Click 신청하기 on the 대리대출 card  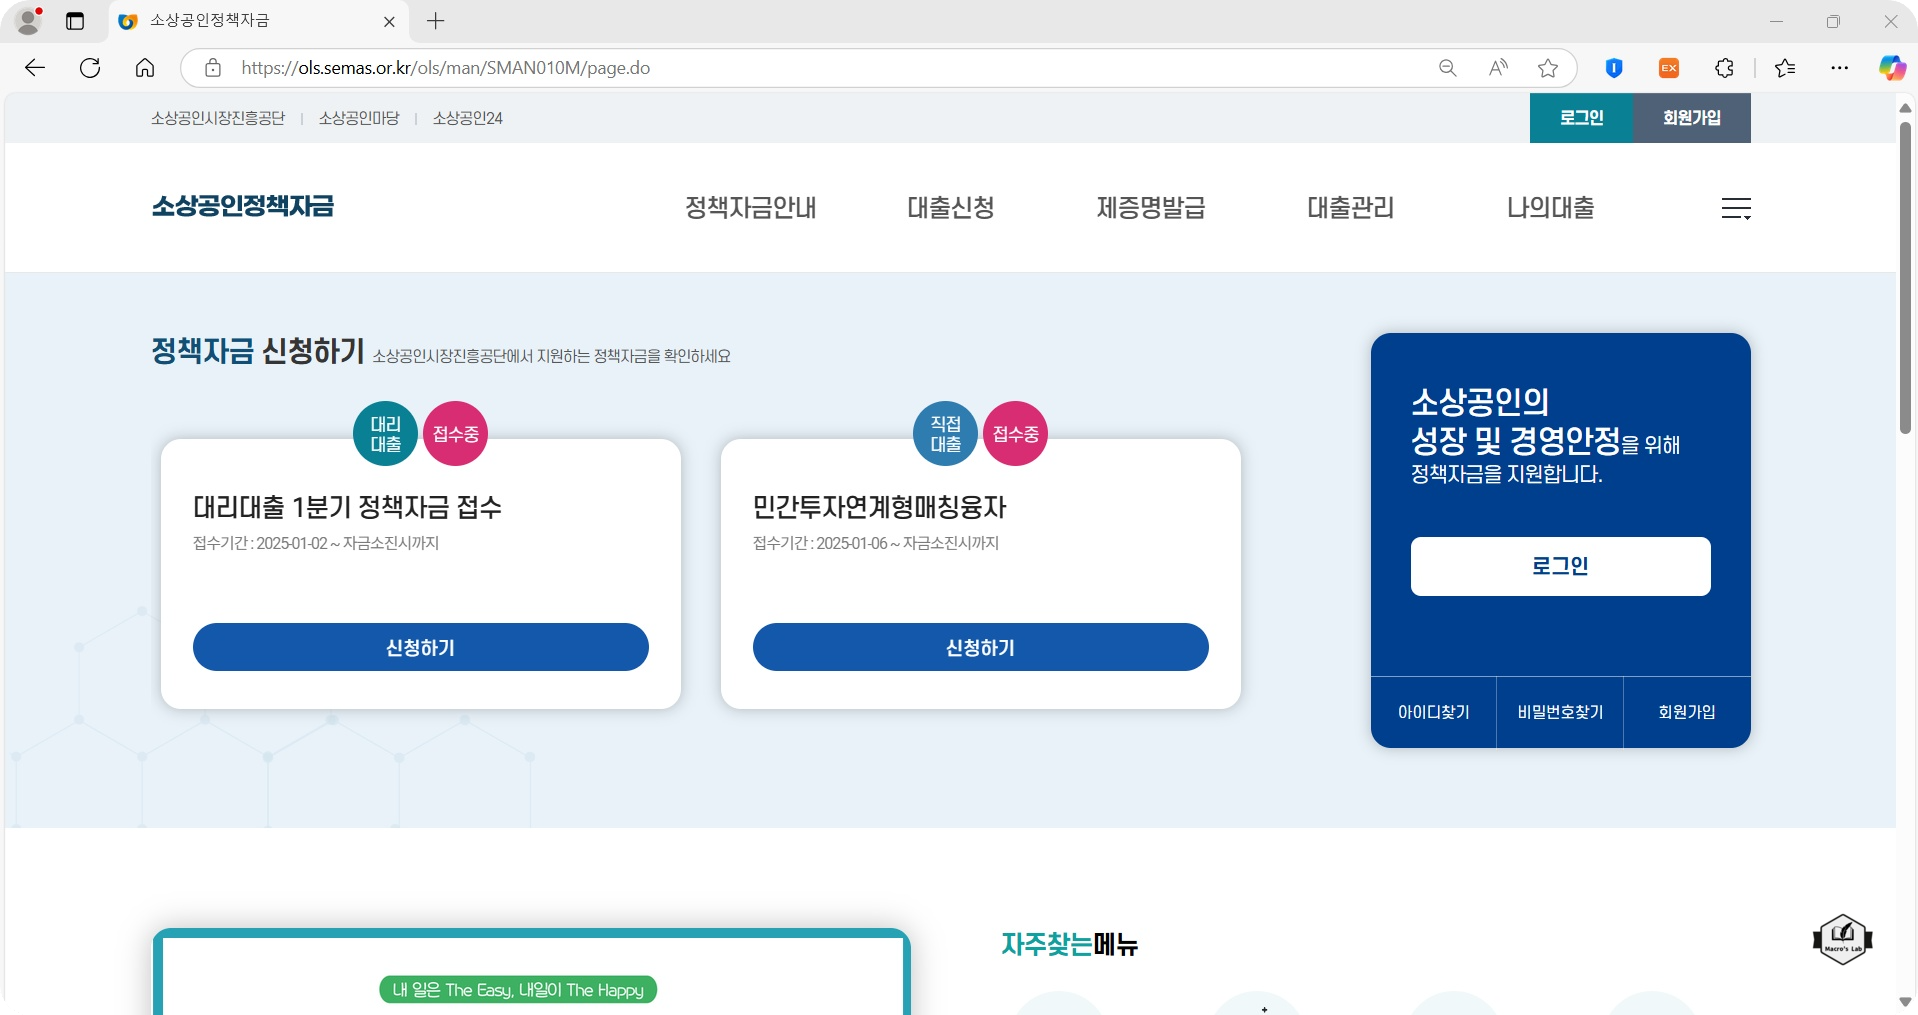420,647
